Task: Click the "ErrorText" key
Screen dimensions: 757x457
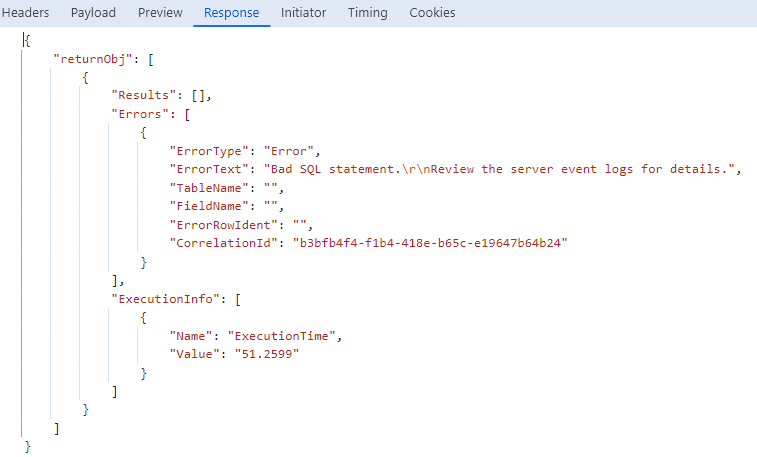Action: 209,169
